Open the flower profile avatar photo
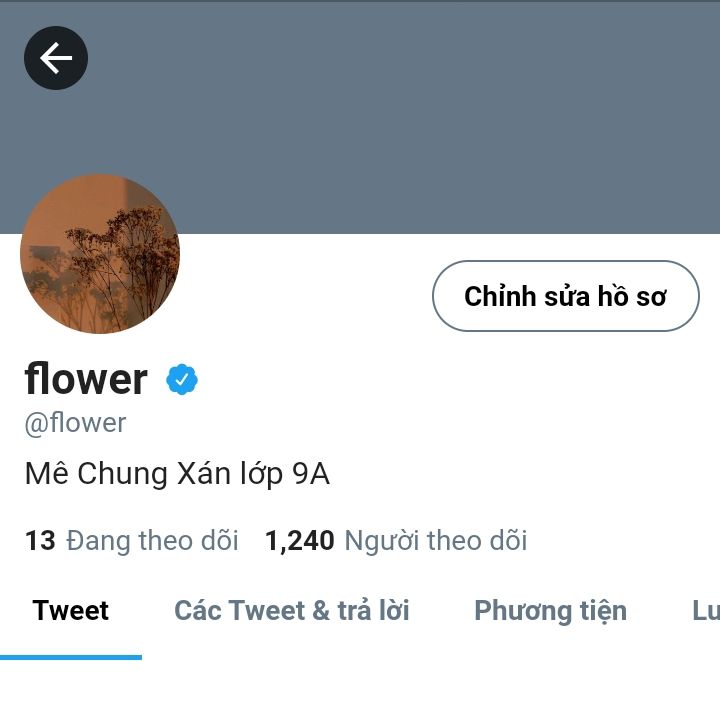 (100, 254)
